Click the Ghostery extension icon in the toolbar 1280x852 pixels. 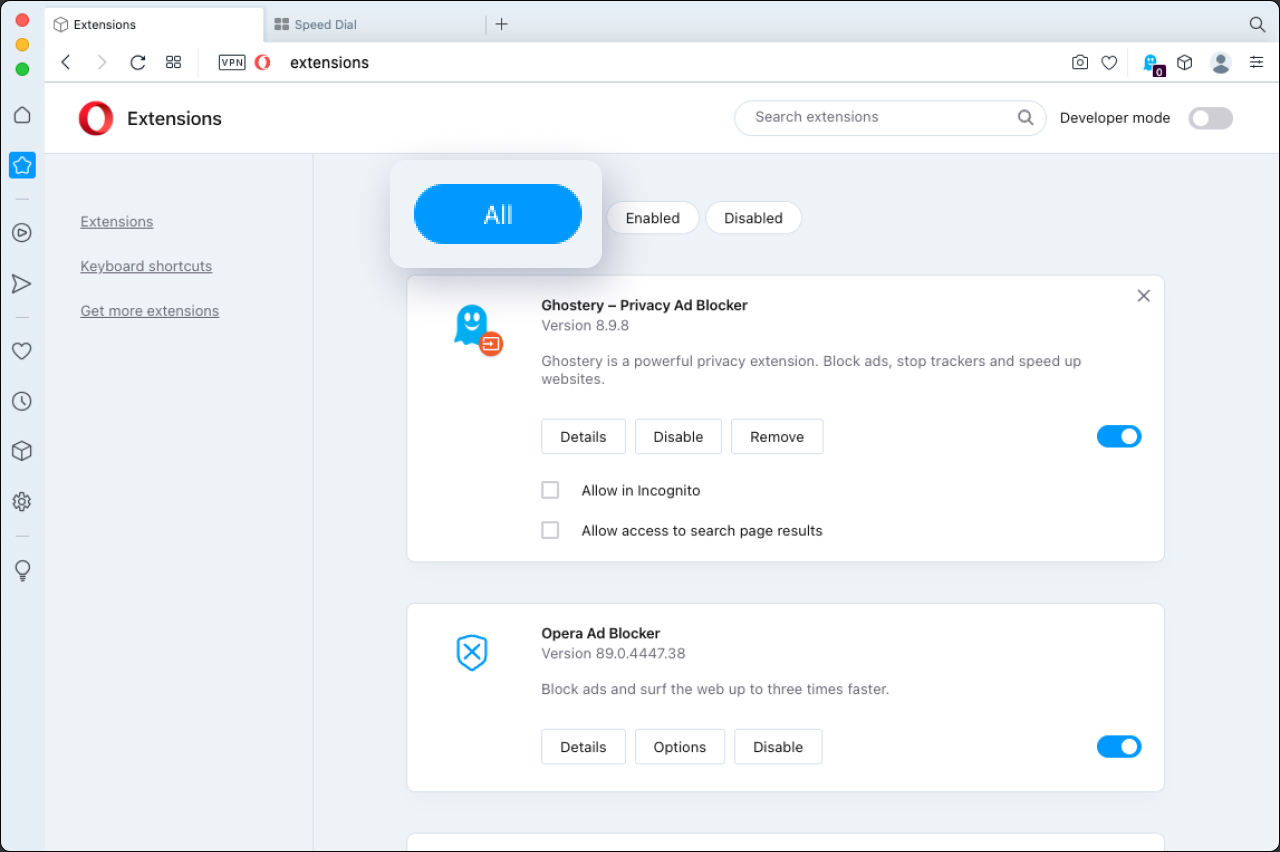coord(1150,62)
